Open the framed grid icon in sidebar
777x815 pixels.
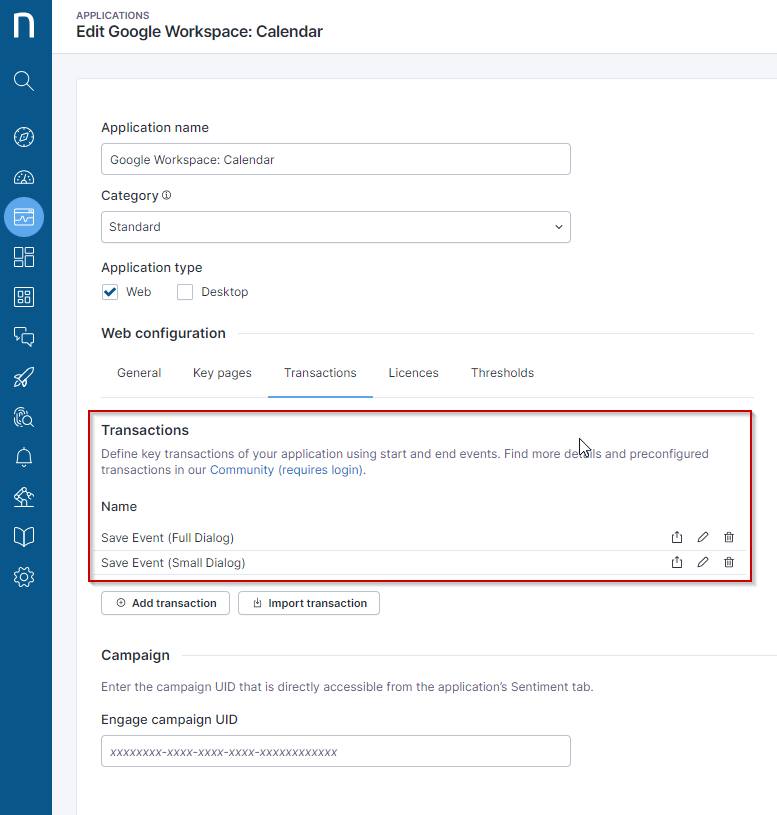click(24, 297)
